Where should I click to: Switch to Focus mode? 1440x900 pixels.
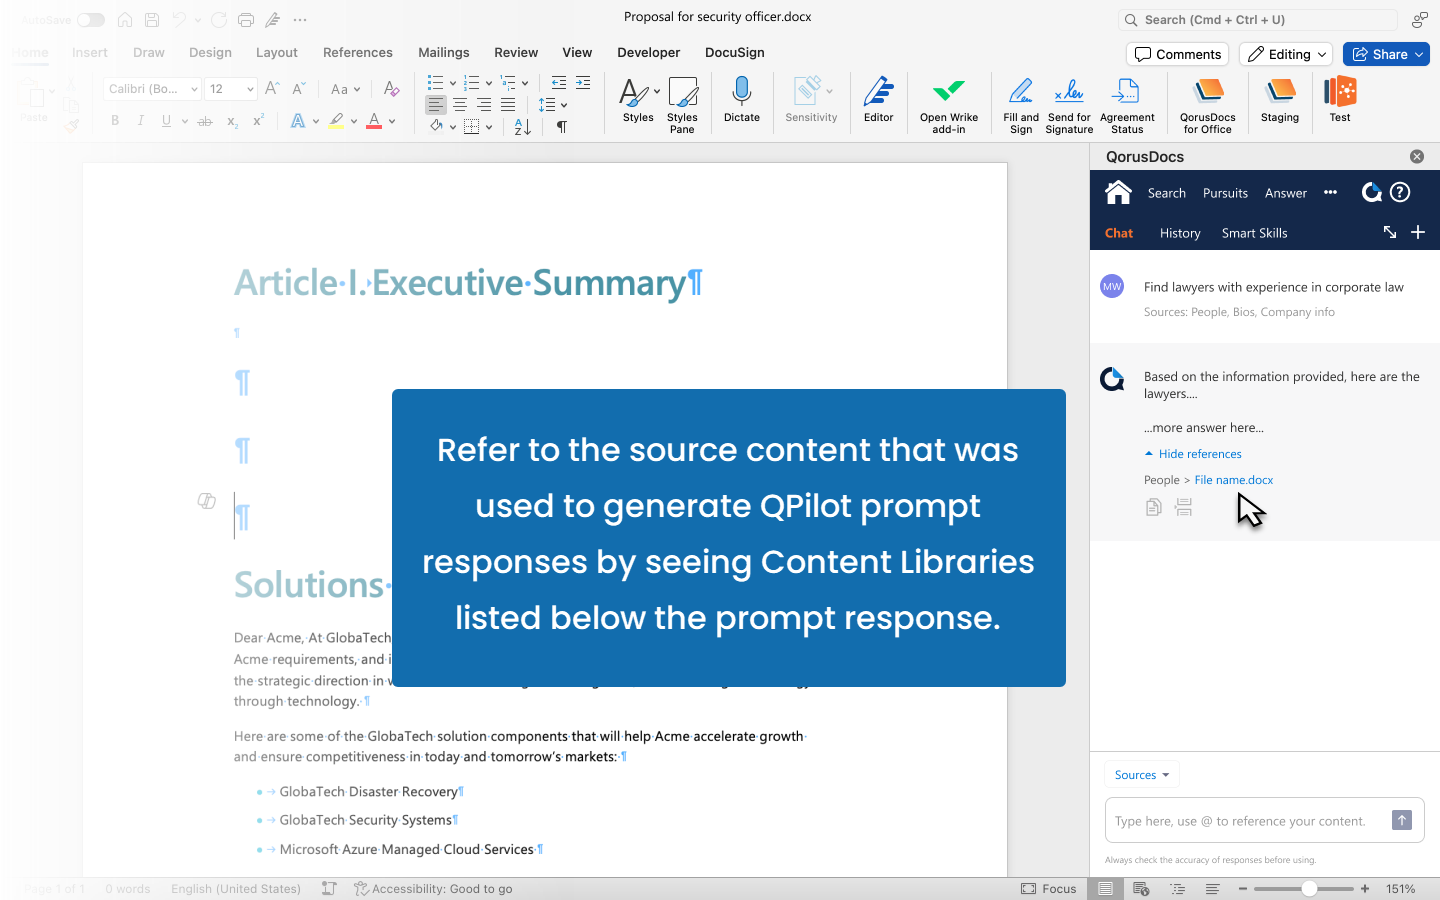point(1049,888)
